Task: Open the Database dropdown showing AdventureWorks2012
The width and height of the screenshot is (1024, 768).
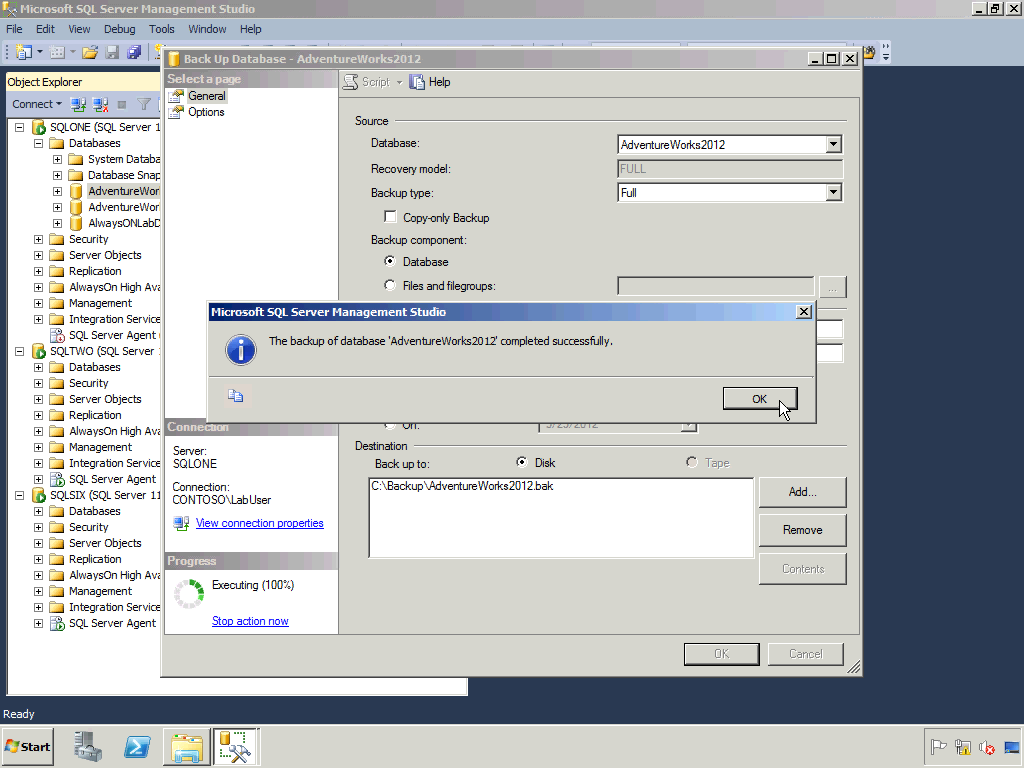Action: pyautogui.click(x=833, y=144)
